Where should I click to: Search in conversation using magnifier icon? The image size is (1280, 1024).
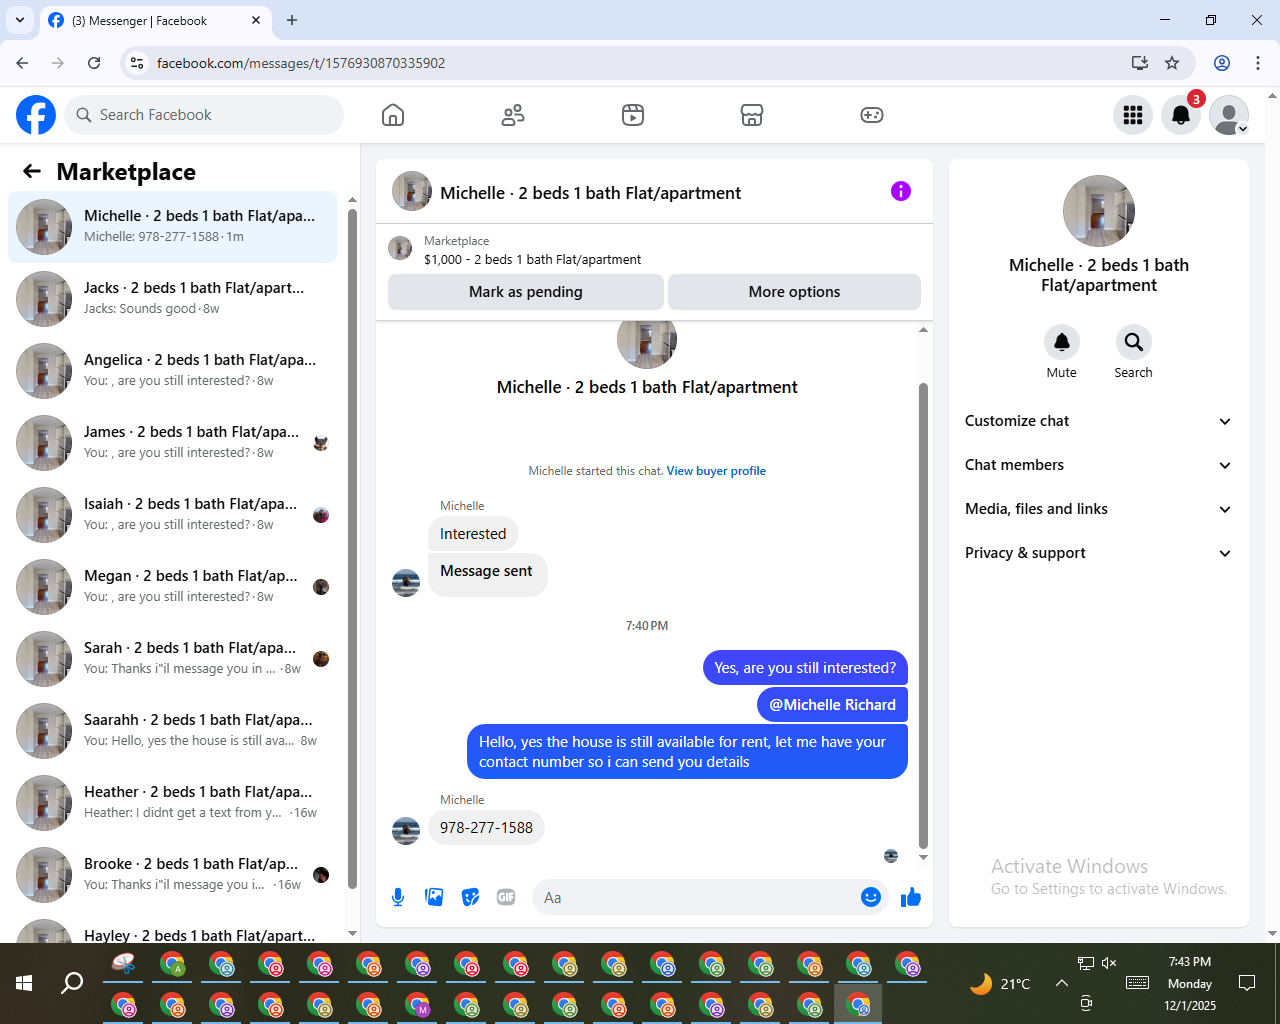[x=1133, y=342]
